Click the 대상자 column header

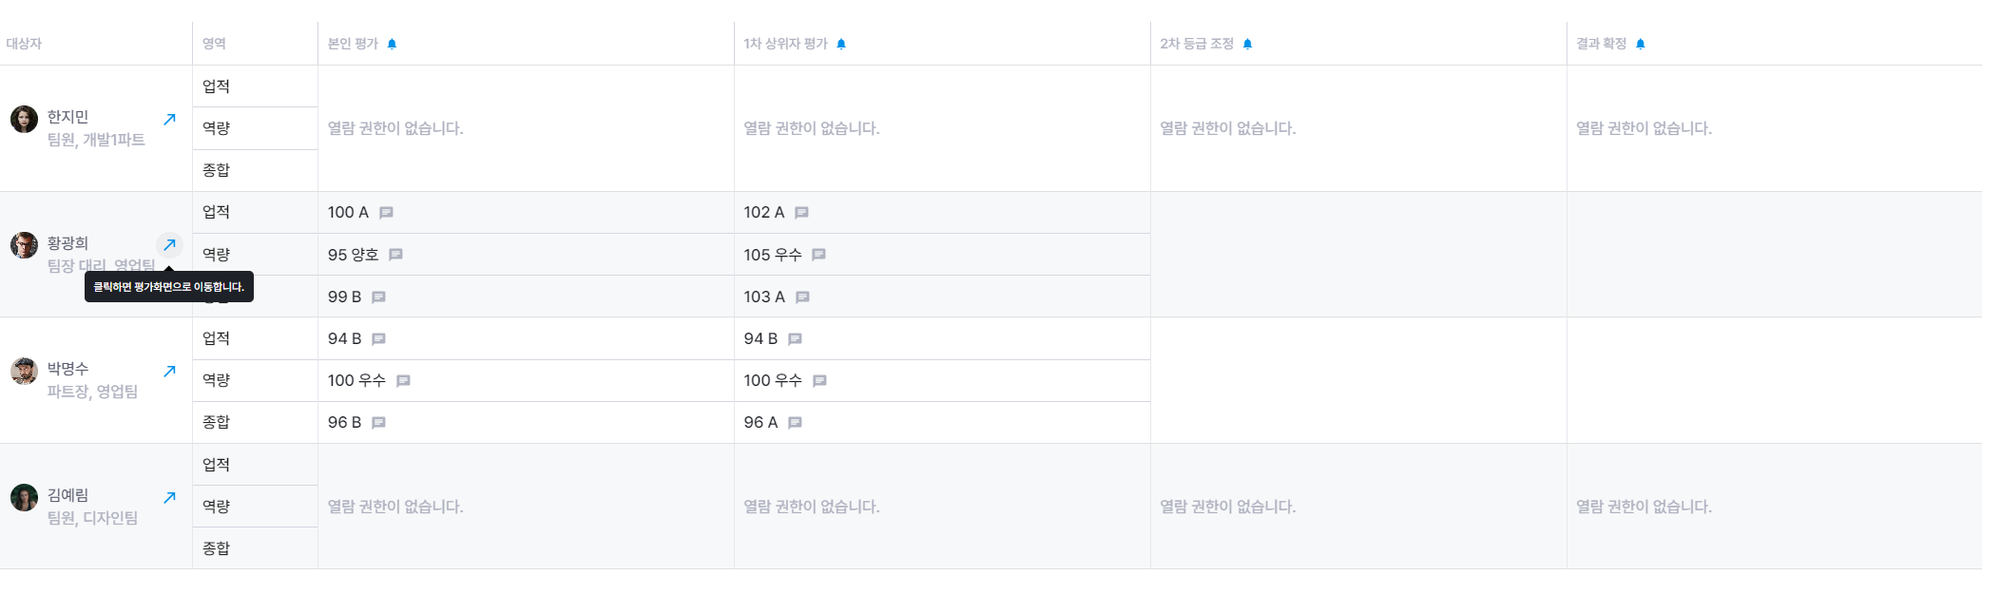(24, 44)
